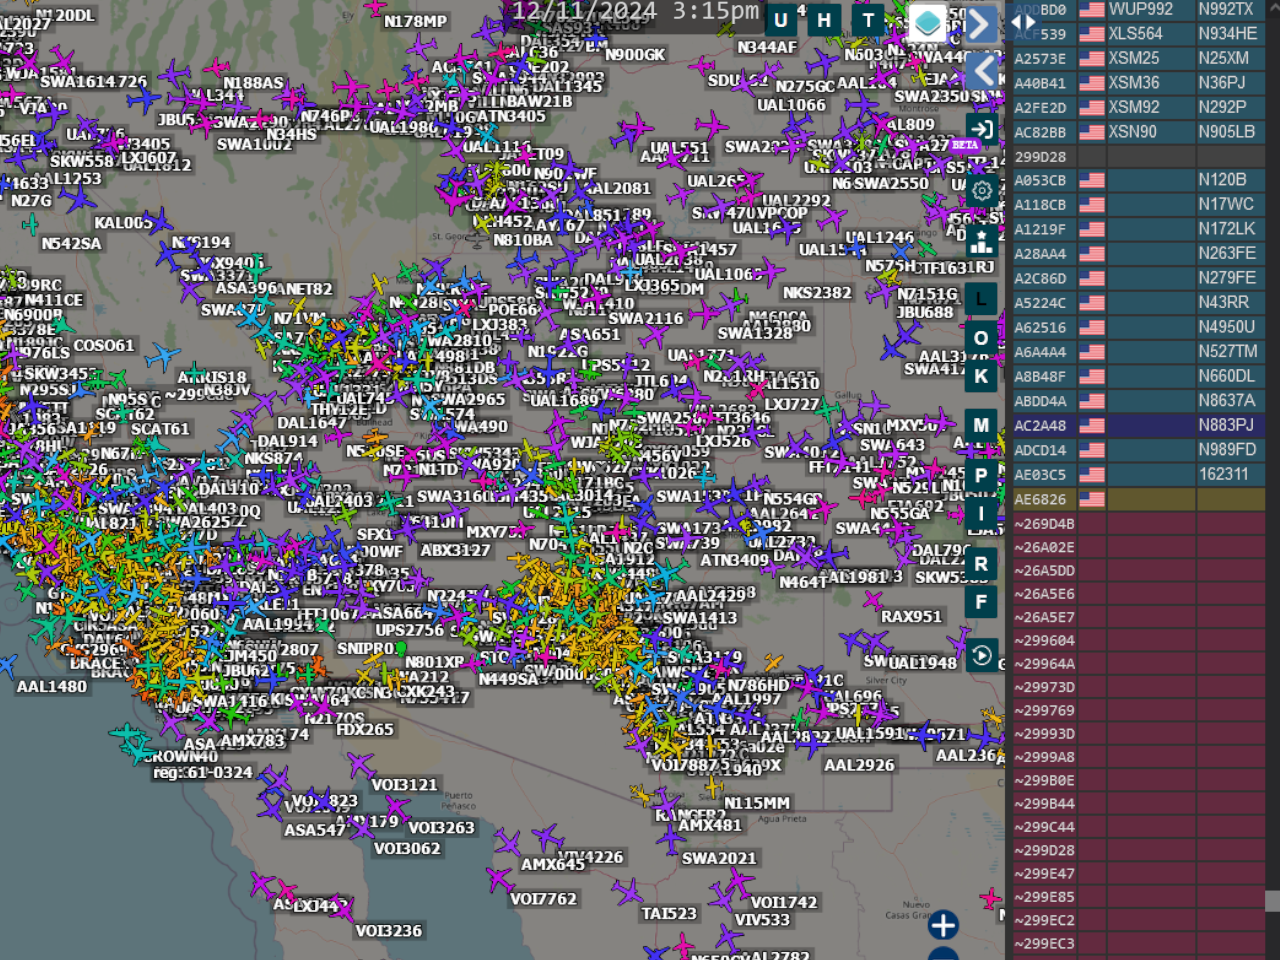Select table row with callsign XSN90
This screenshot has height=960, width=1280.
tap(1139, 132)
